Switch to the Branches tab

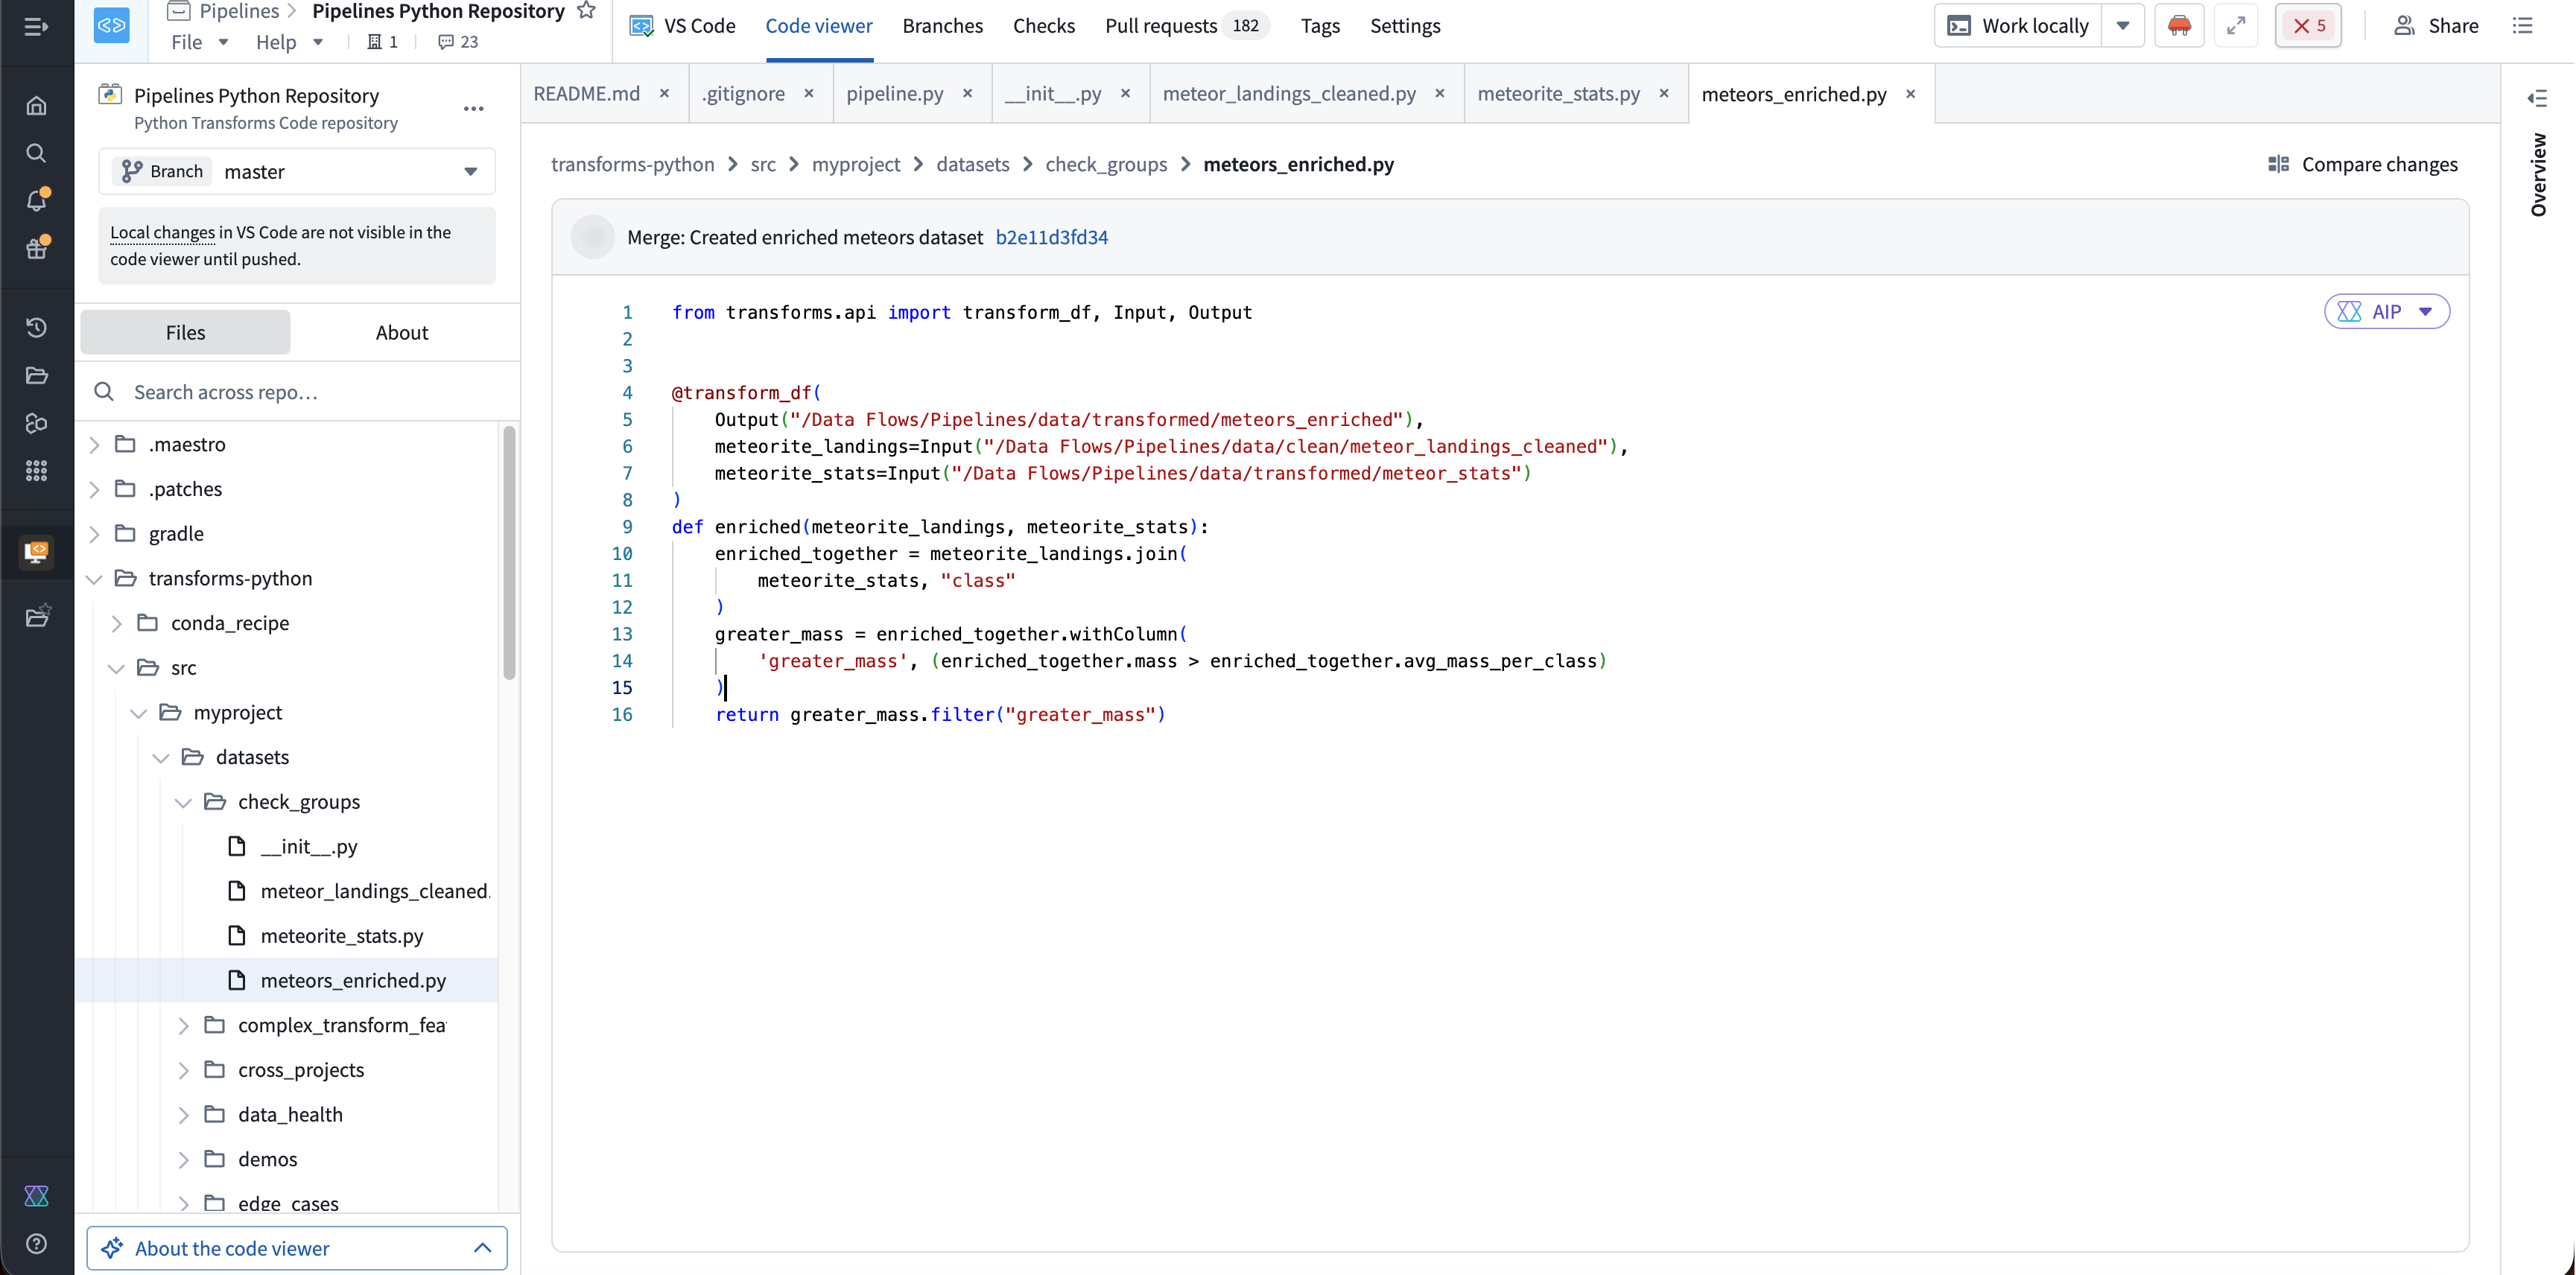click(942, 26)
